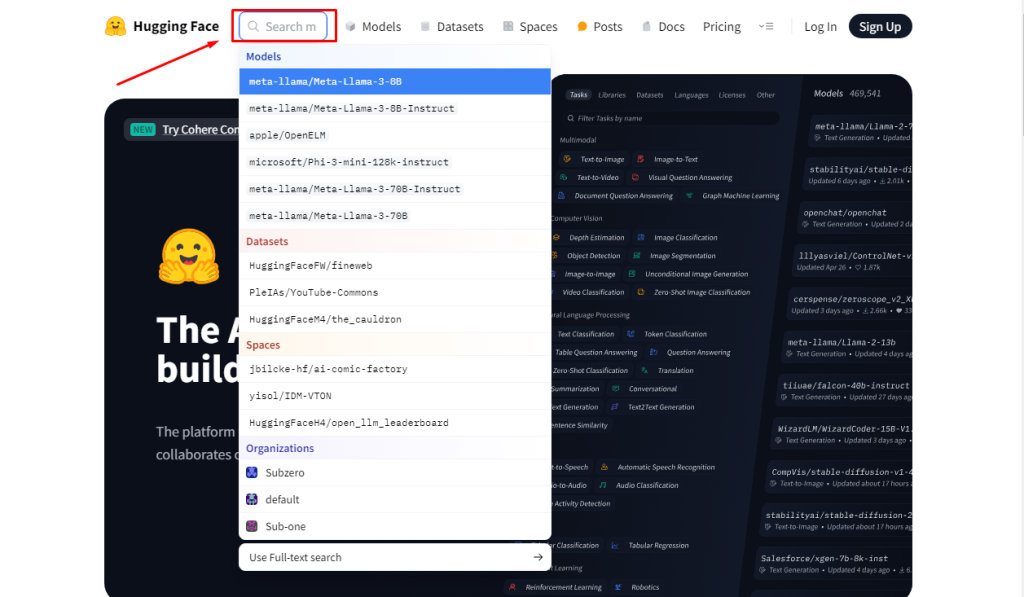Image resolution: width=1024 pixels, height=597 pixels.
Task: Click the yellow Posts icon in navbar
Action: 582,27
